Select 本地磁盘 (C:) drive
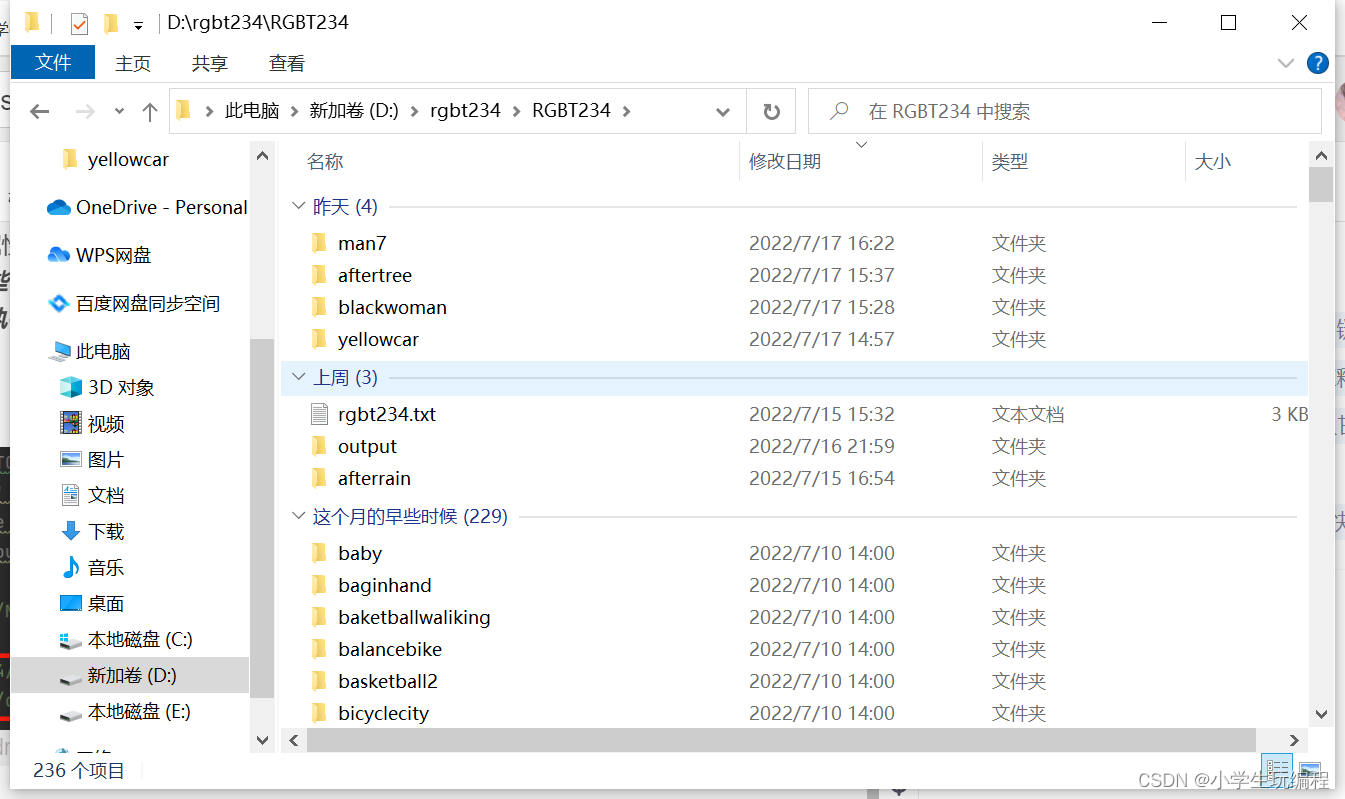This screenshot has width=1345, height=799. pos(126,639)
